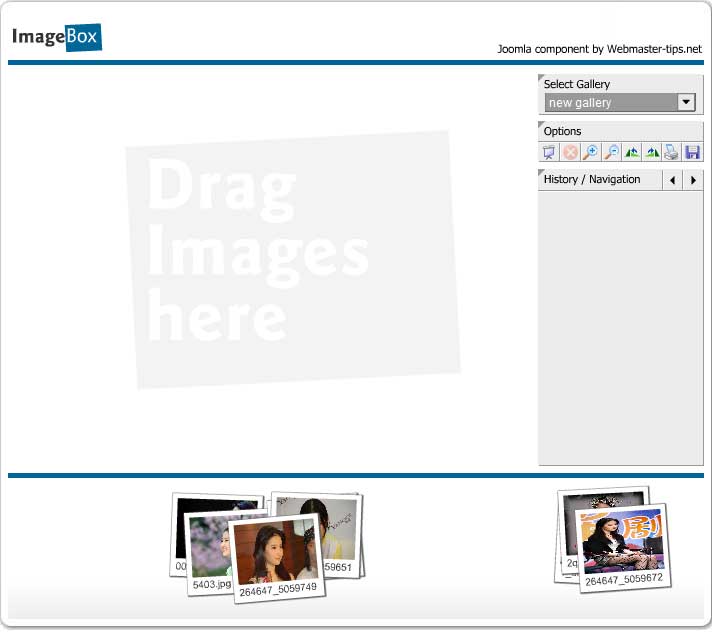The image size is (712, 632).
Task: Select the 264647_5059672 photo thumbnail
Action: coord(621,545)
